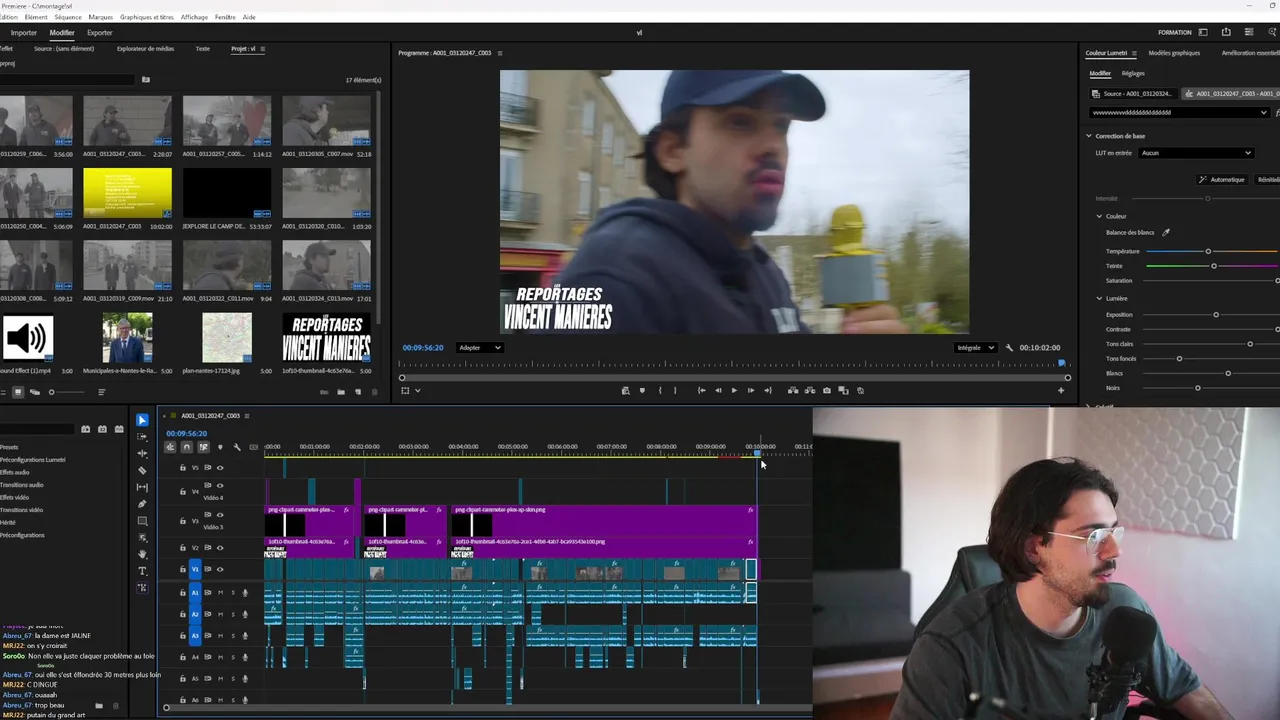
Task: Select the Pen tool in timeline toolbar
Action: [x=142, y=504]
